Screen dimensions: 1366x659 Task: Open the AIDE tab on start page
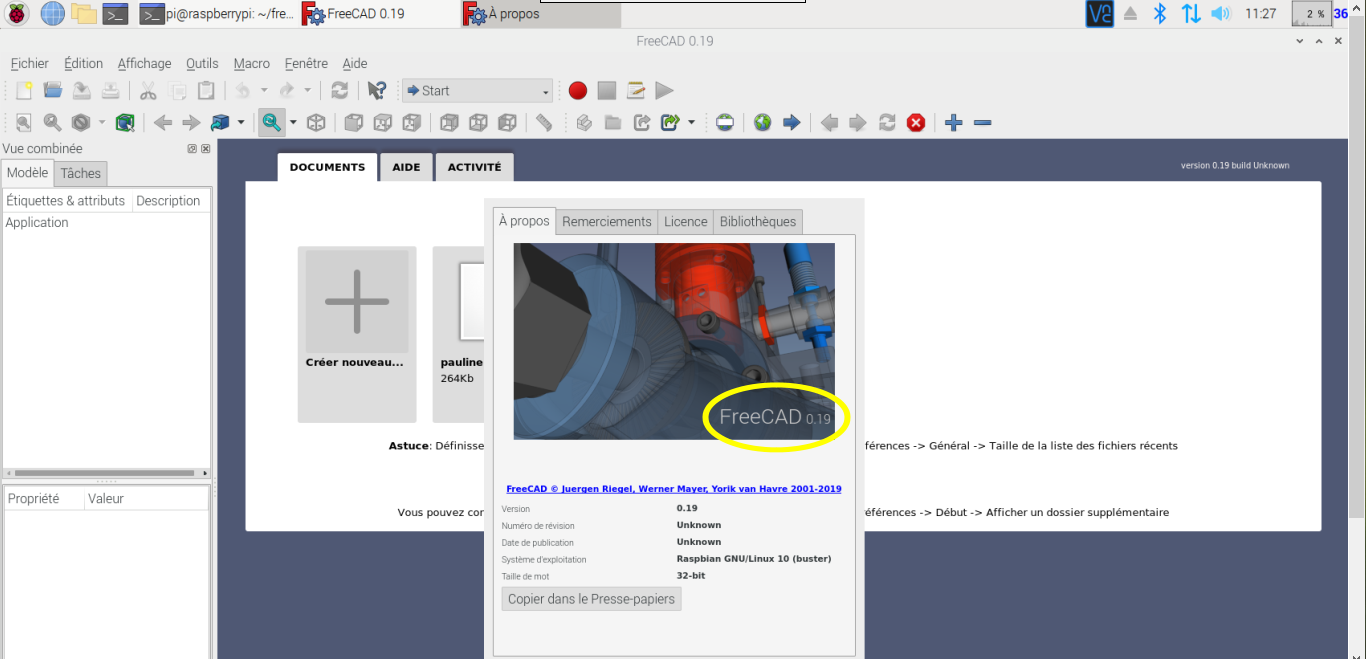click(x=406, y=167)
